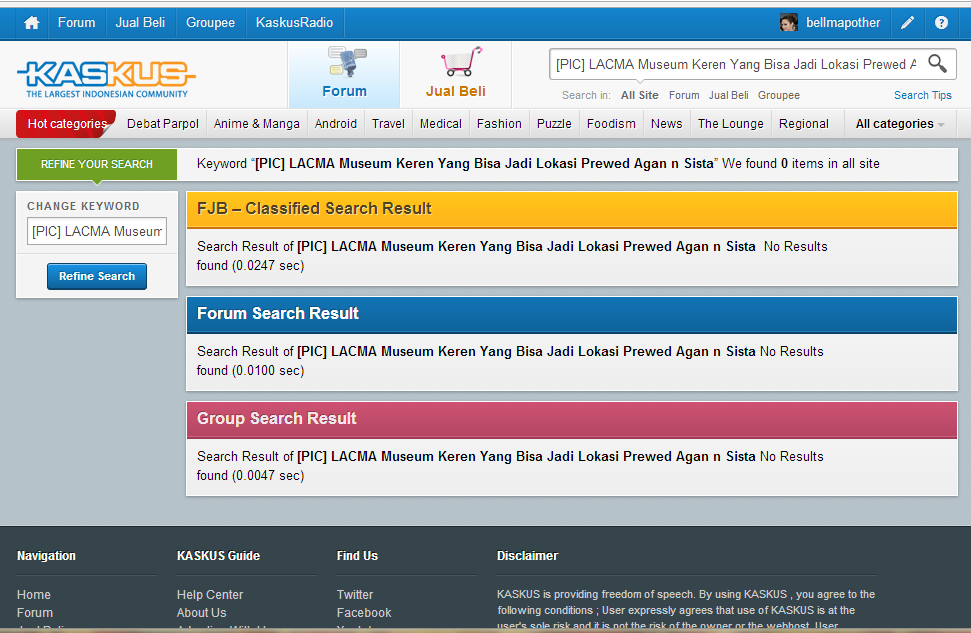Open Fashion category
Viewport: 971px width, 633px height.
499,124
